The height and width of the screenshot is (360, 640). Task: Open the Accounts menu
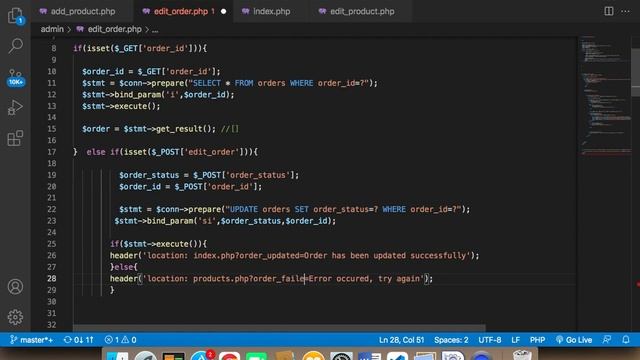click(16, 287)
